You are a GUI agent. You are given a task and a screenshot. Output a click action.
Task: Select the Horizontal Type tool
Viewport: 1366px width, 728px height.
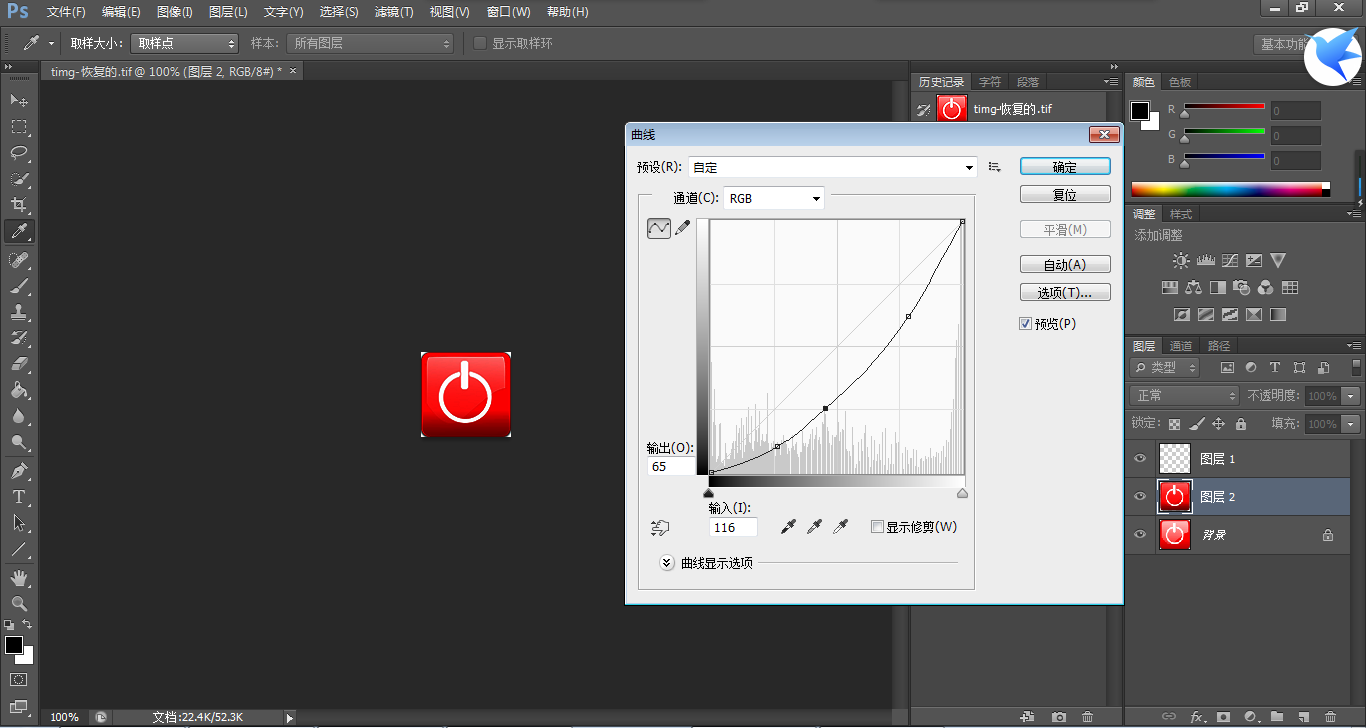pos(19,497)
